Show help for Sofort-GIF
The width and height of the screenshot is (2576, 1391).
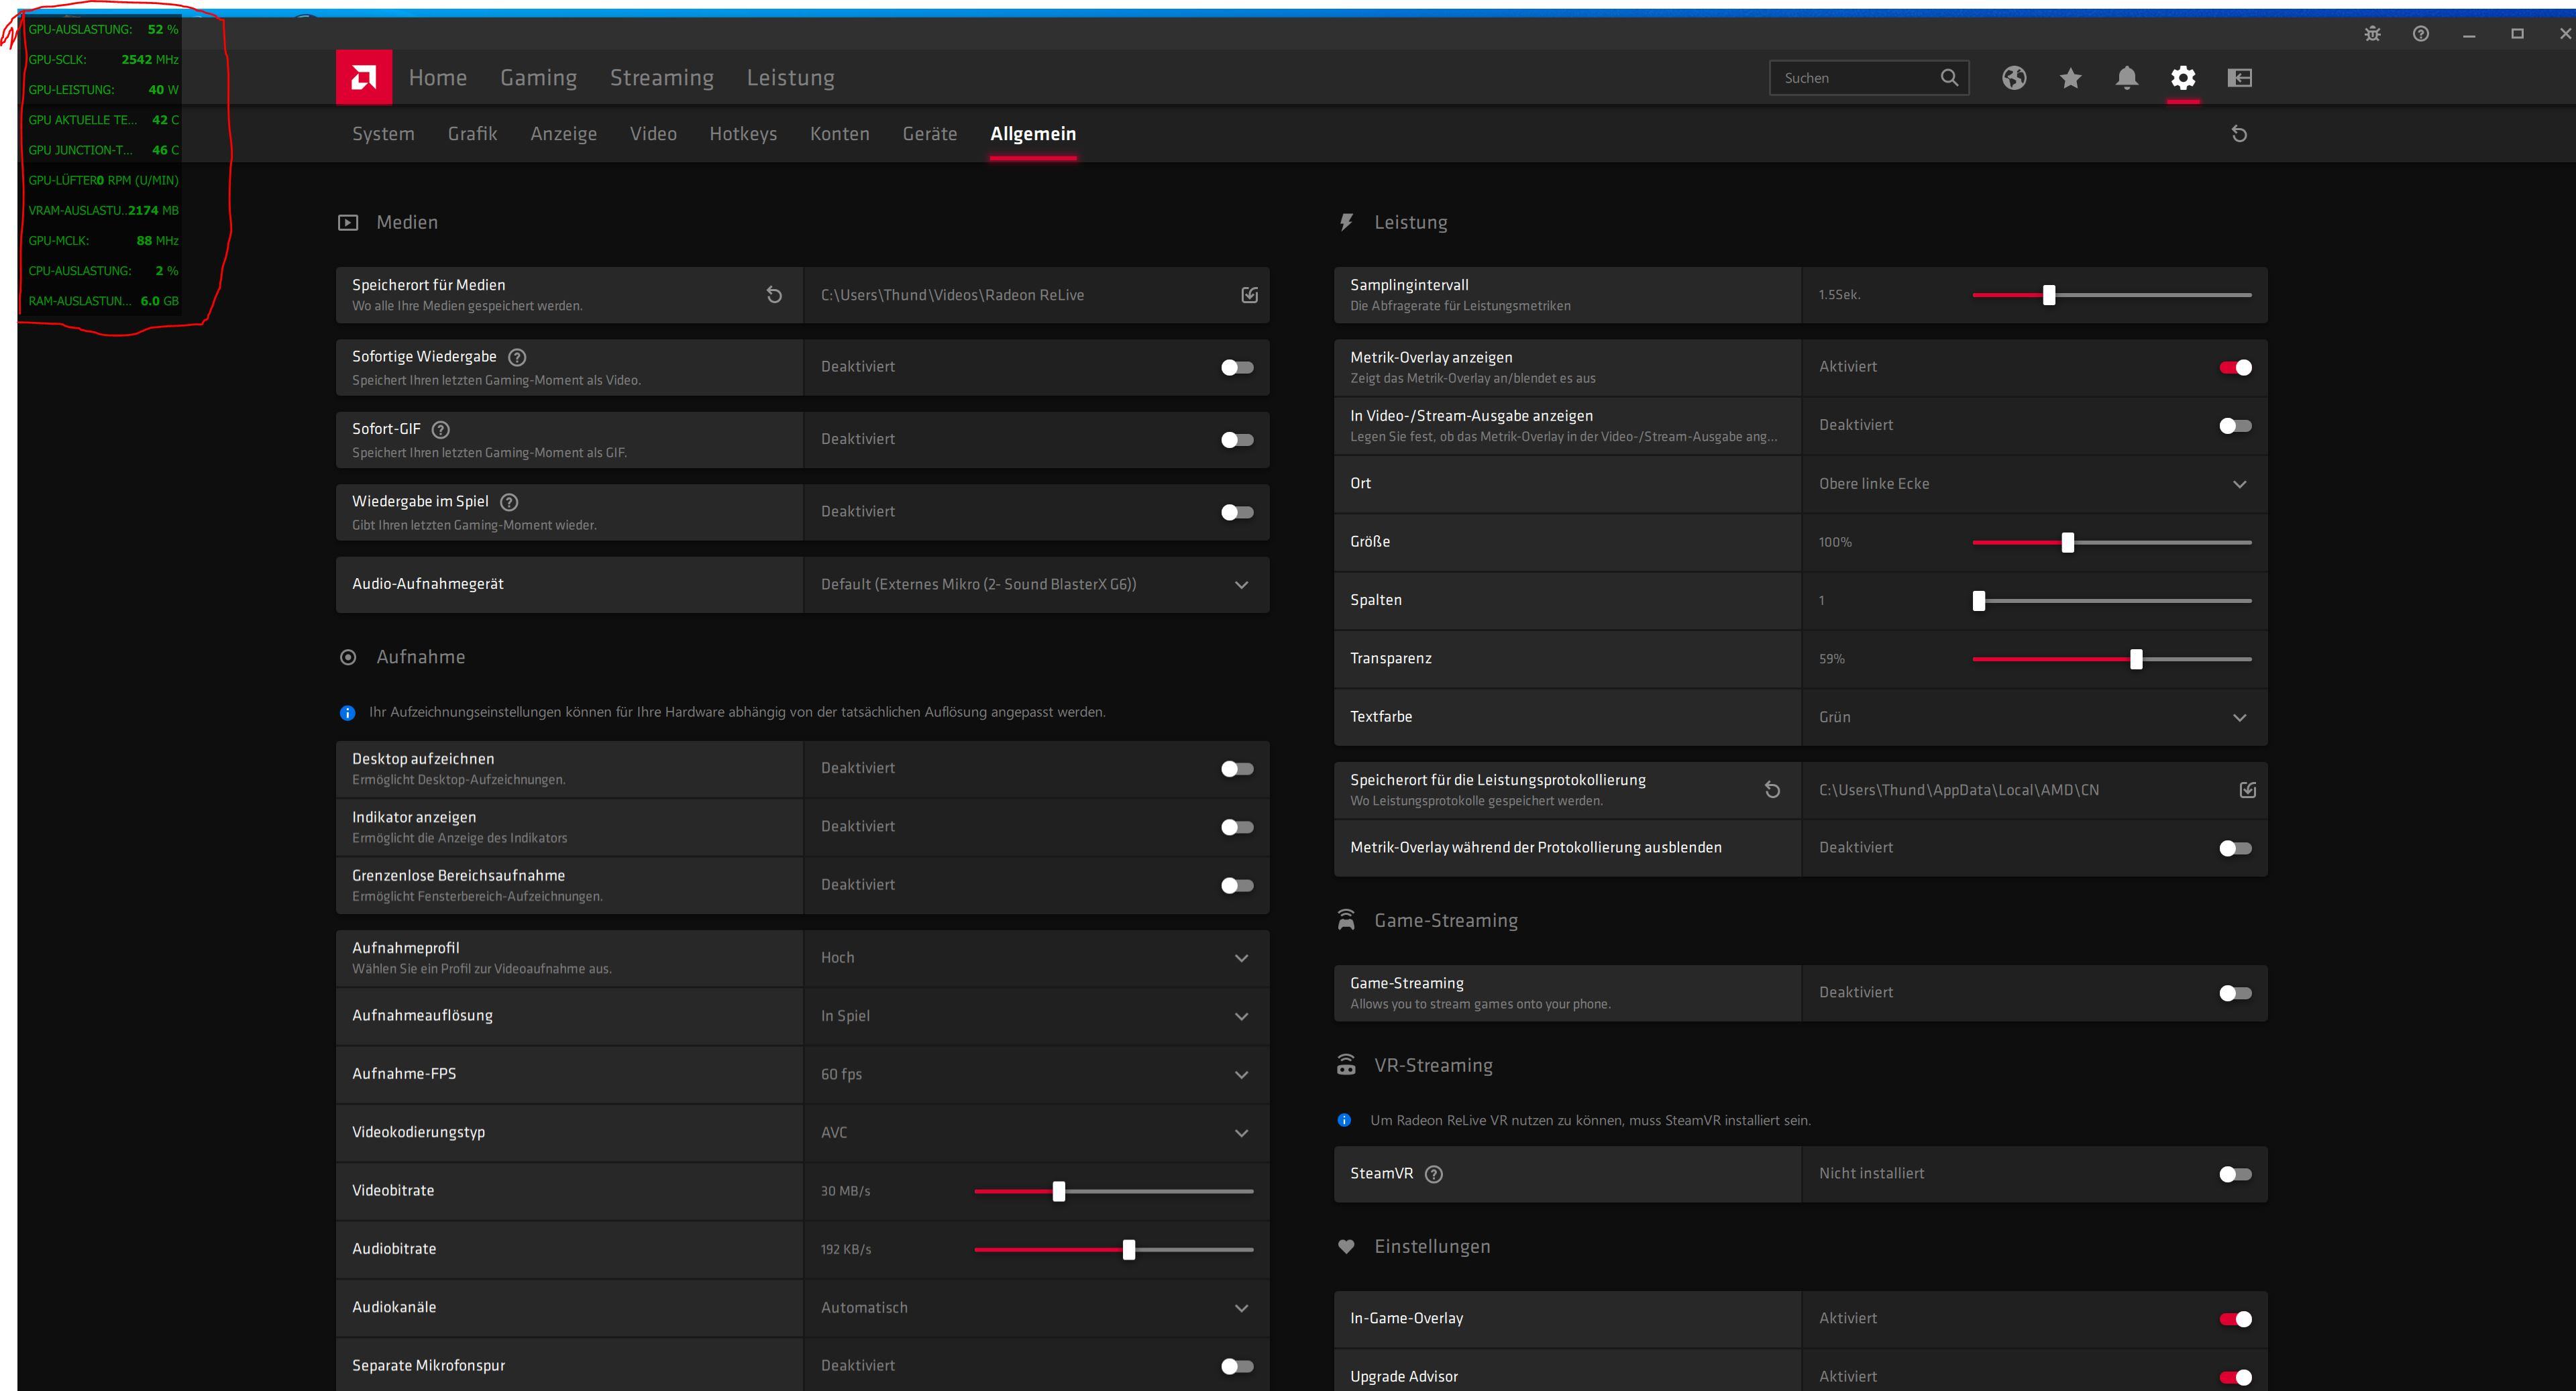[x=441, y=429]
